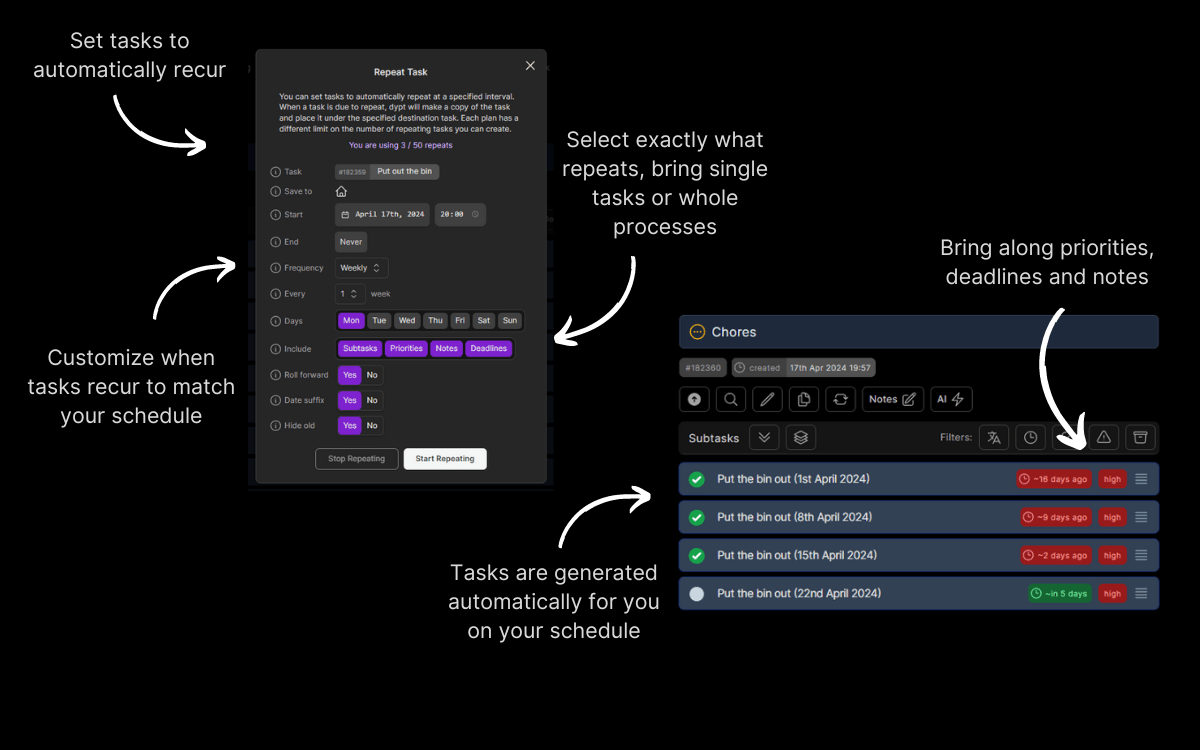Select No for Date suffix

[372, 400]
